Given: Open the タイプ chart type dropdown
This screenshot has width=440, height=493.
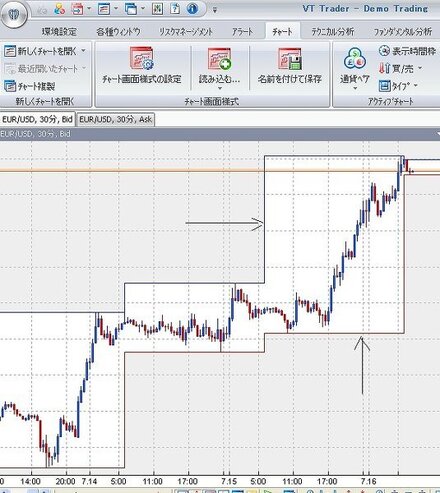Looking at the screenshot, I should 416,86.
